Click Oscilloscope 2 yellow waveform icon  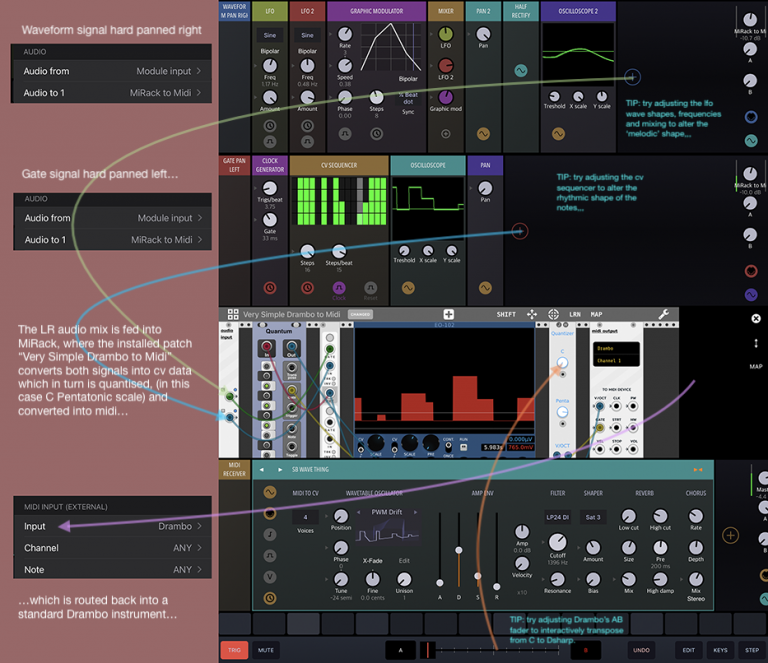tap(558, 133)
